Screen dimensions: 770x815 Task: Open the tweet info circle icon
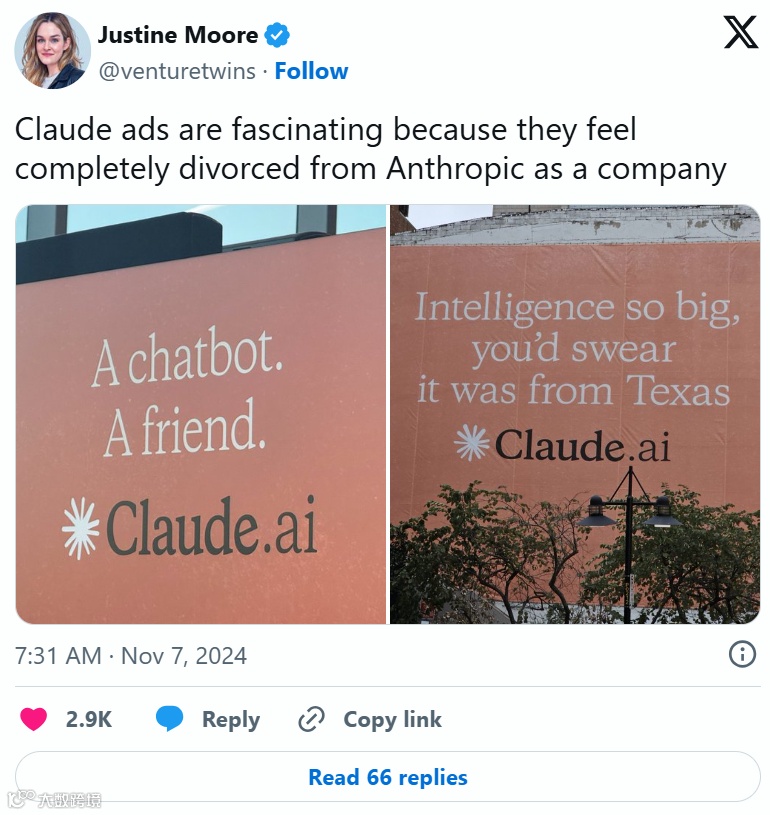pos(742,654)
